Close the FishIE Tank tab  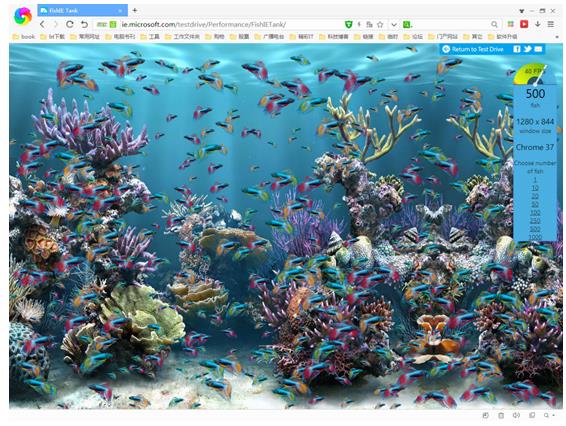coord(120,11)
